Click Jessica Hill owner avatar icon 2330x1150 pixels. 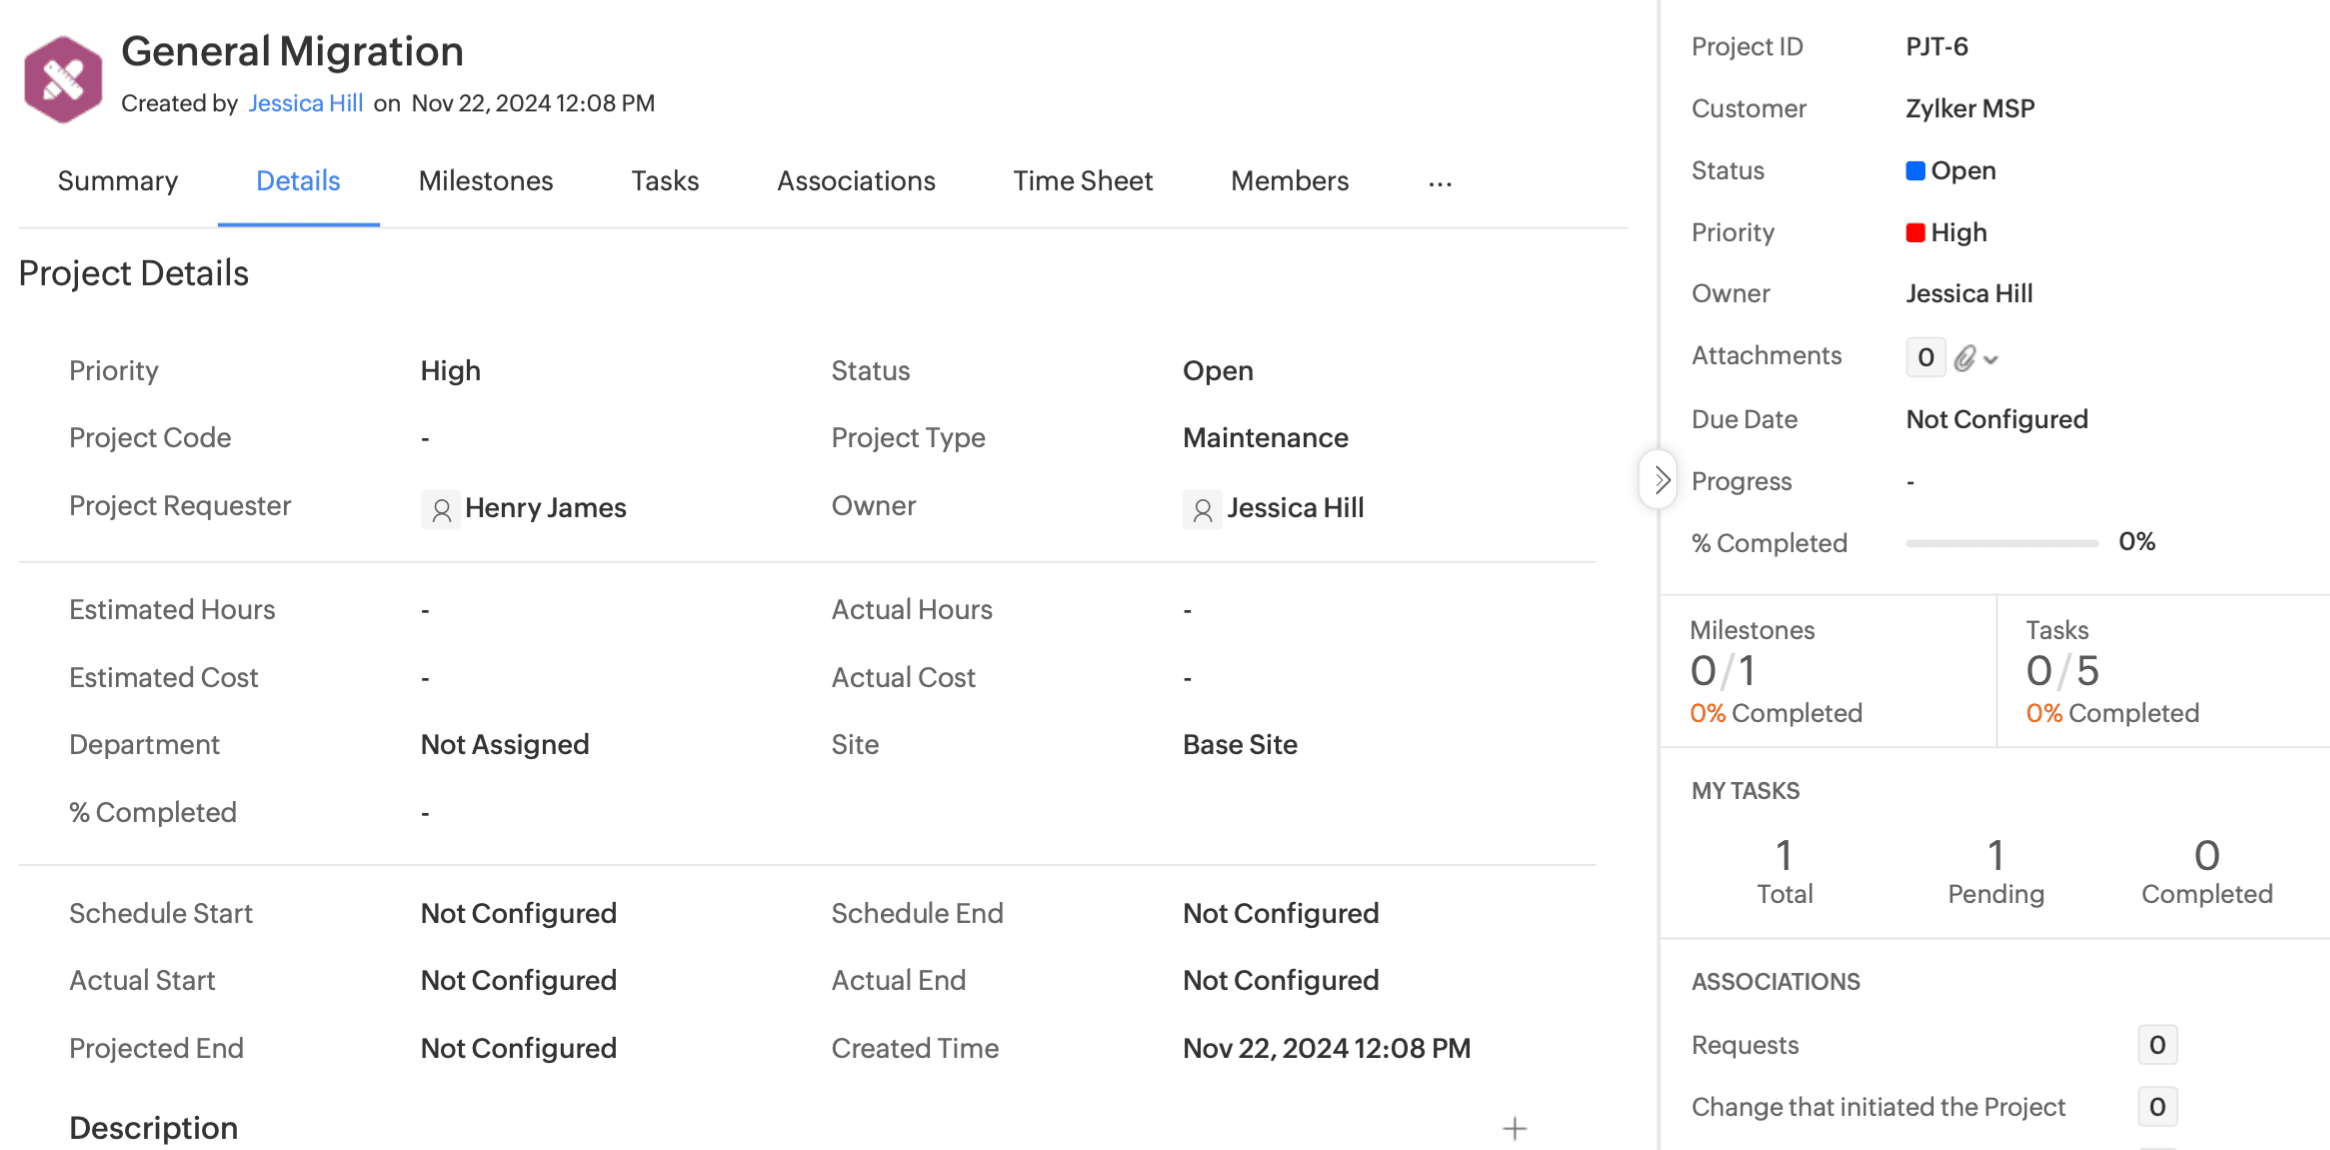pyautogui.click(x=1202, y=510)
